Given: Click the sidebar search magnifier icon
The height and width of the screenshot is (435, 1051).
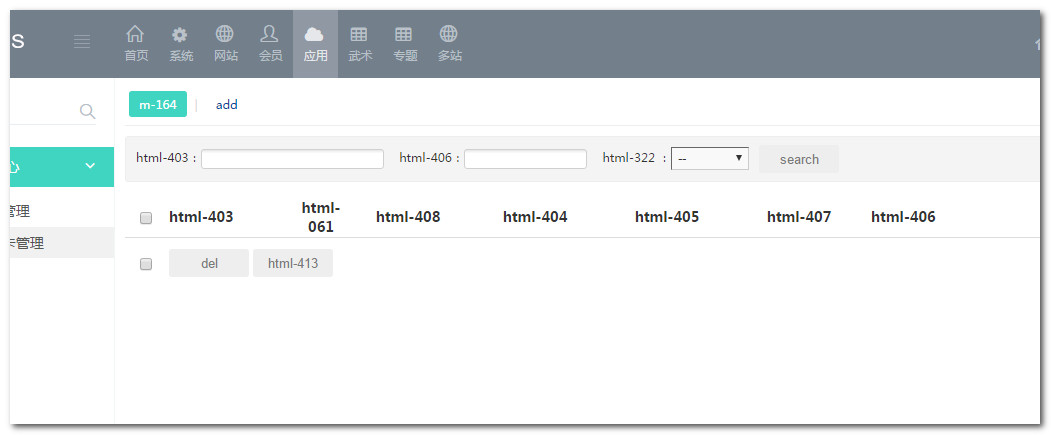Looking at the screenshot, I should 87,111.
